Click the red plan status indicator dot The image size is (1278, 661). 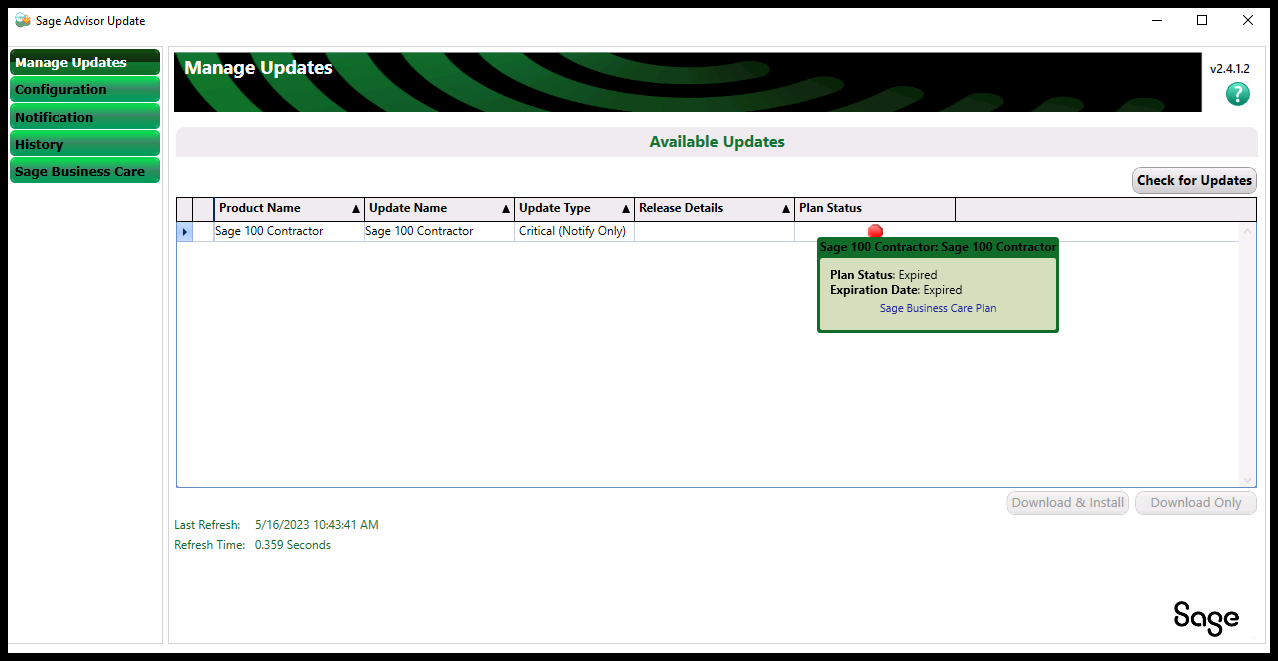[x=875, y=231]
